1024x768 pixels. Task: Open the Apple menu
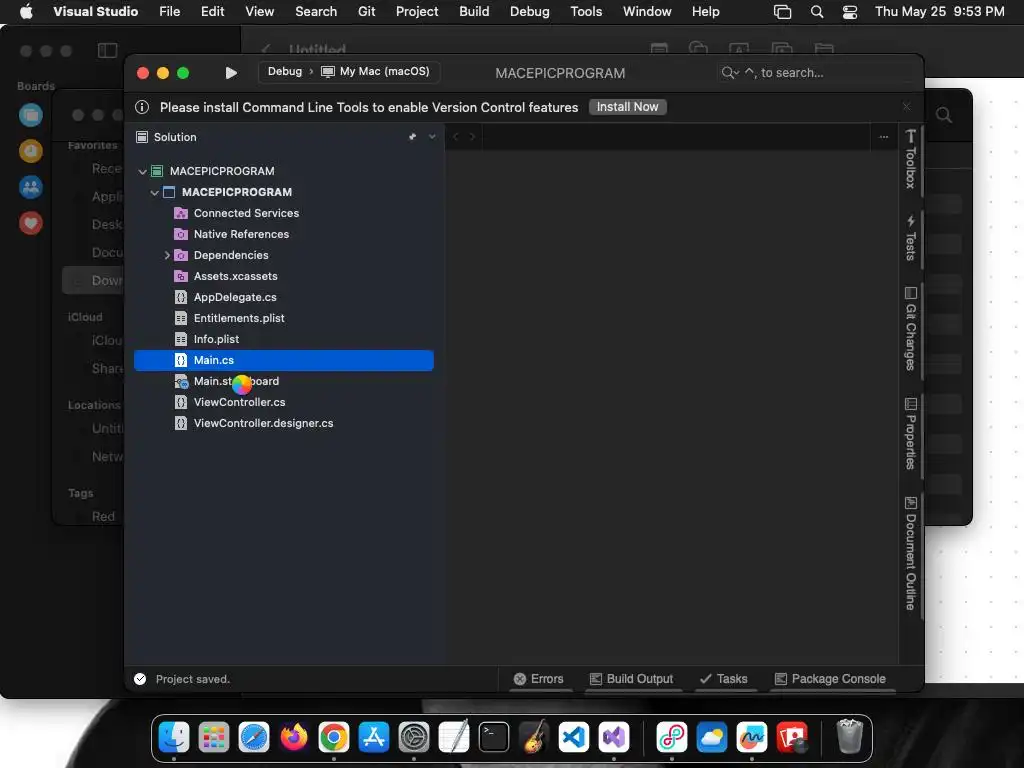coord(26,11)
